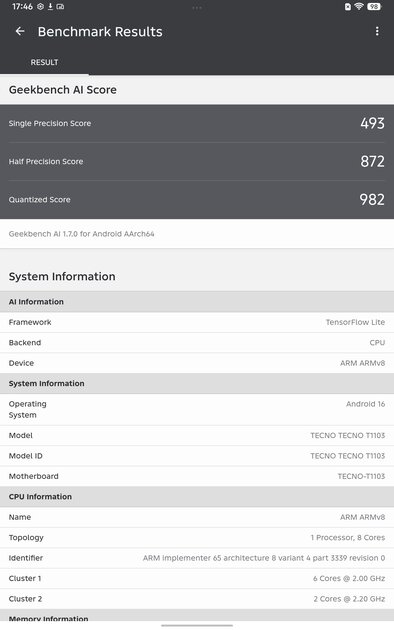
Task: Tap the Cluster 2 row label
Action: 25,599
